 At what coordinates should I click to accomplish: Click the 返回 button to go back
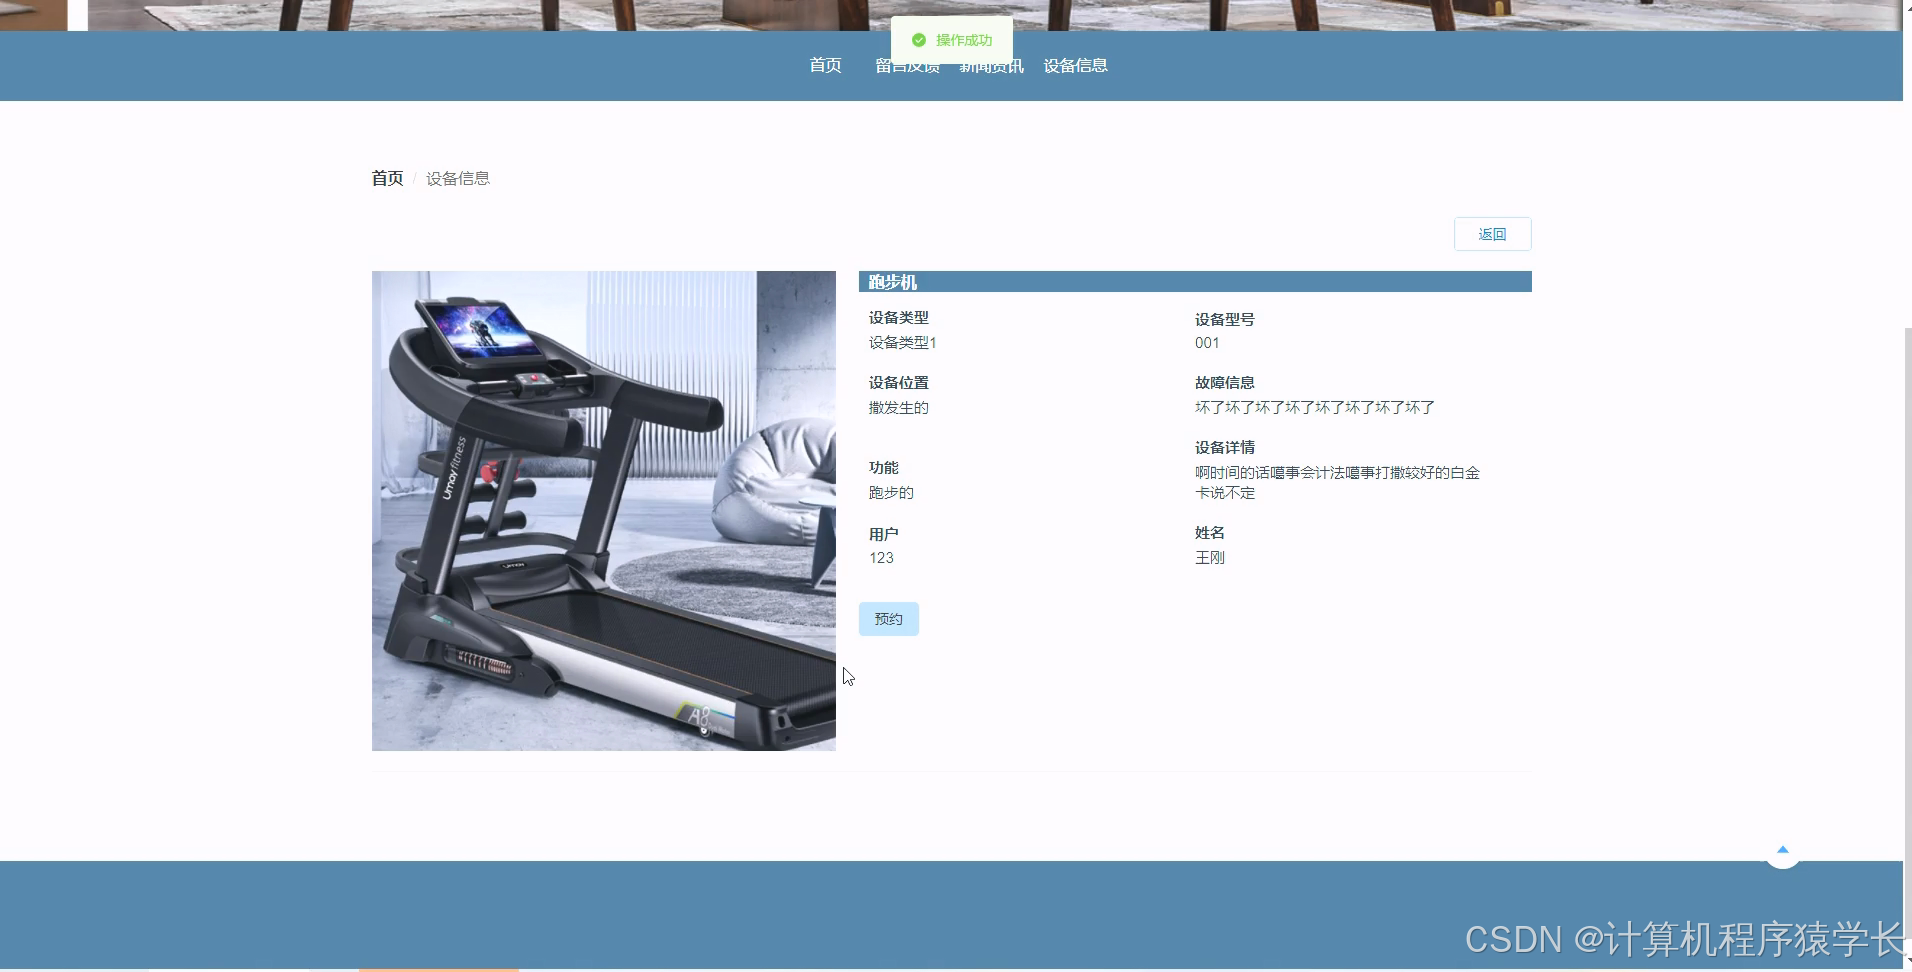pyautogui.click(x=1492, y=233)
